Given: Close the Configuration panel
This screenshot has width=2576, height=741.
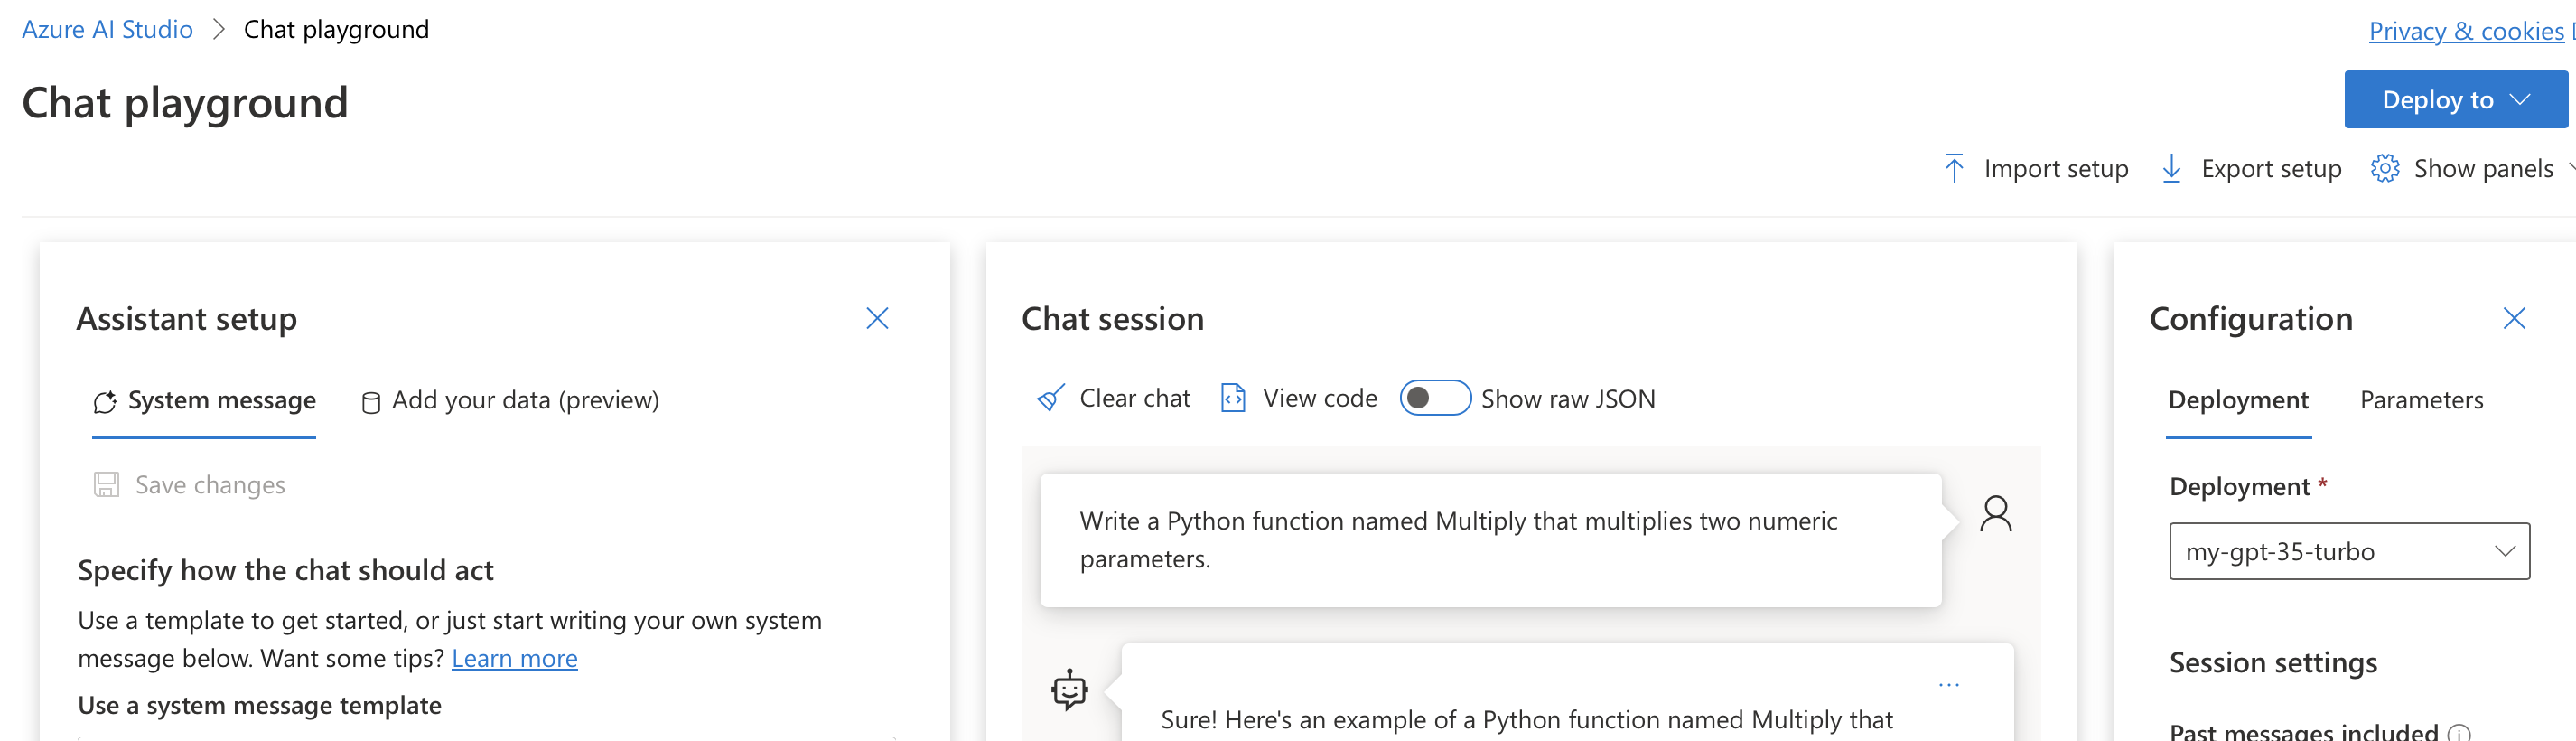Looking at the screenshot, I should 2514,318.
